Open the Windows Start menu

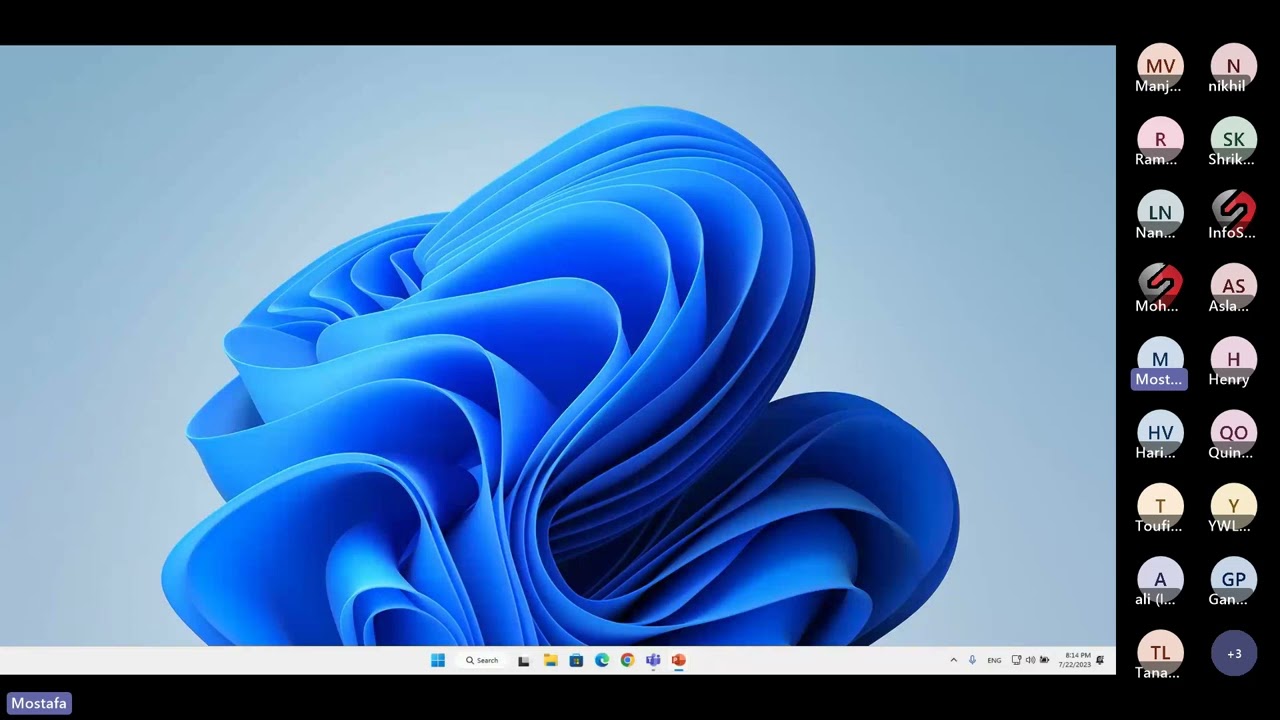click(438, 660)
